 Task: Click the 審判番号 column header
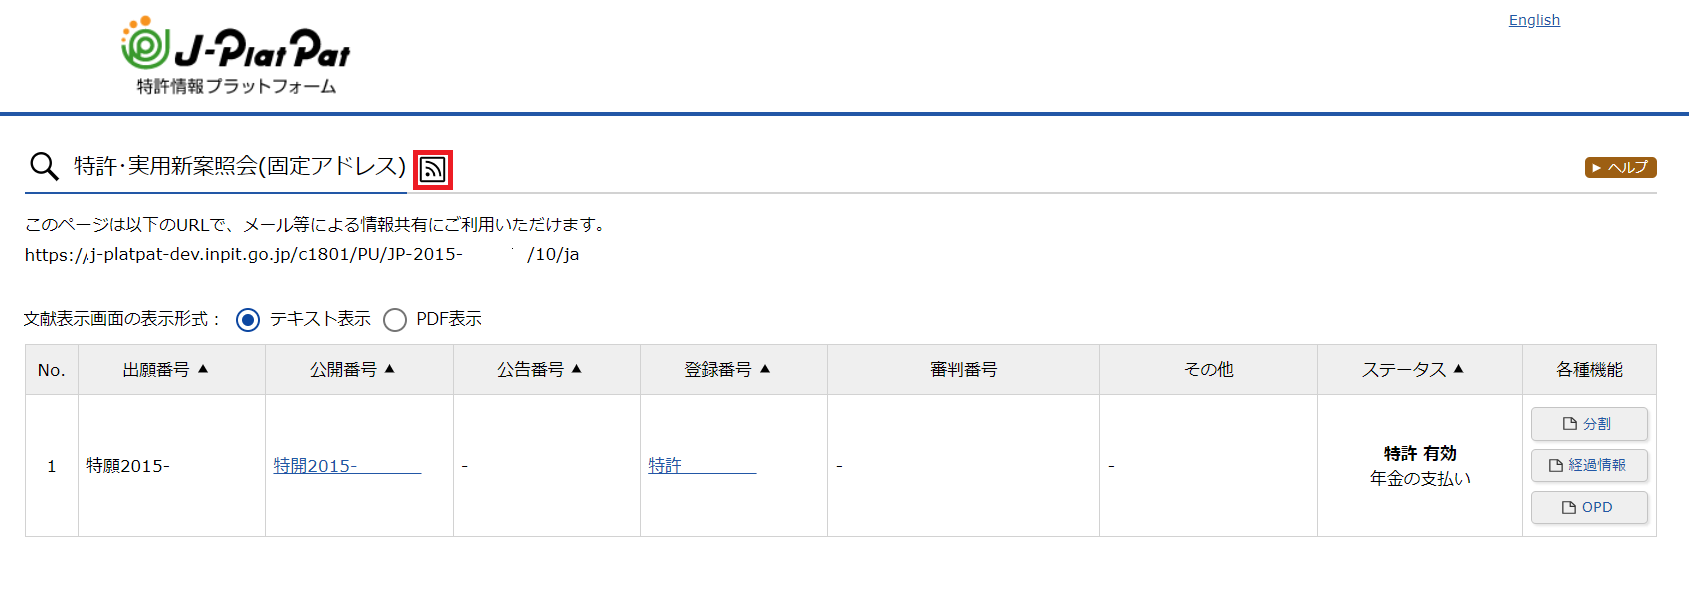963,370
